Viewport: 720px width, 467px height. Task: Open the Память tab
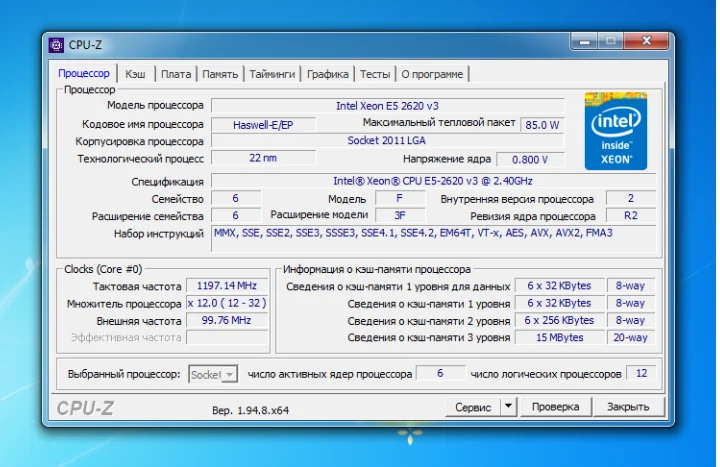pos(220,74)
